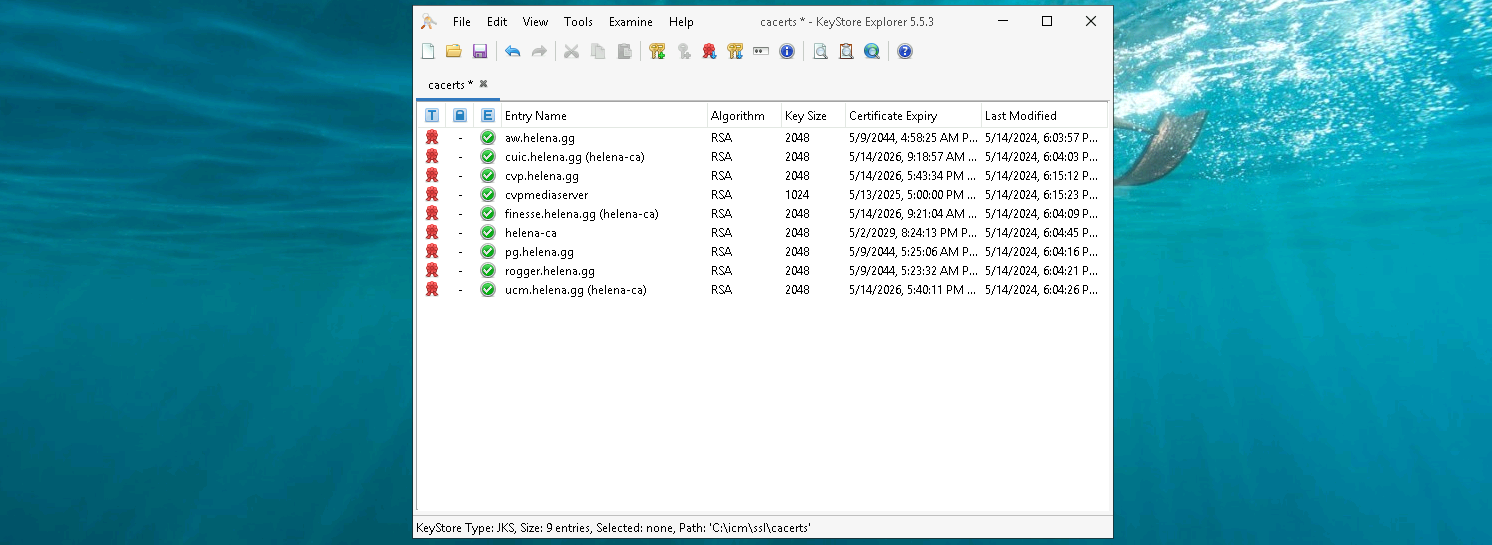This screenshot has height=545, width=1492.
Task: Save the keystore with the floppy icon
Action: [480, 51]
